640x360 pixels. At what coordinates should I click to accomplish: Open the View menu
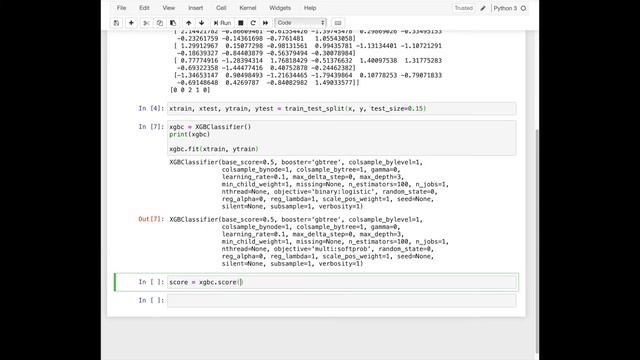click(169, 8)
